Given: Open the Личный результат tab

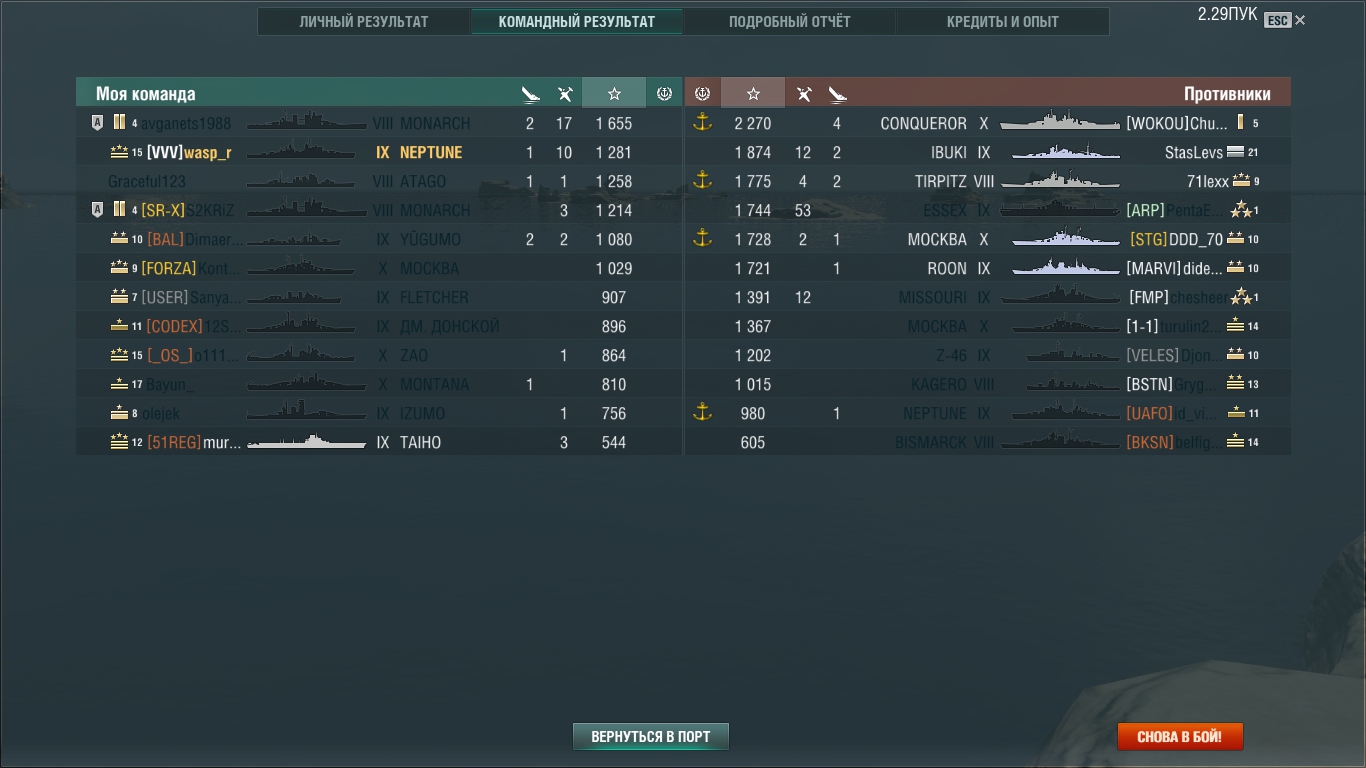Looking at the screenshot, I should coord(364,21).
